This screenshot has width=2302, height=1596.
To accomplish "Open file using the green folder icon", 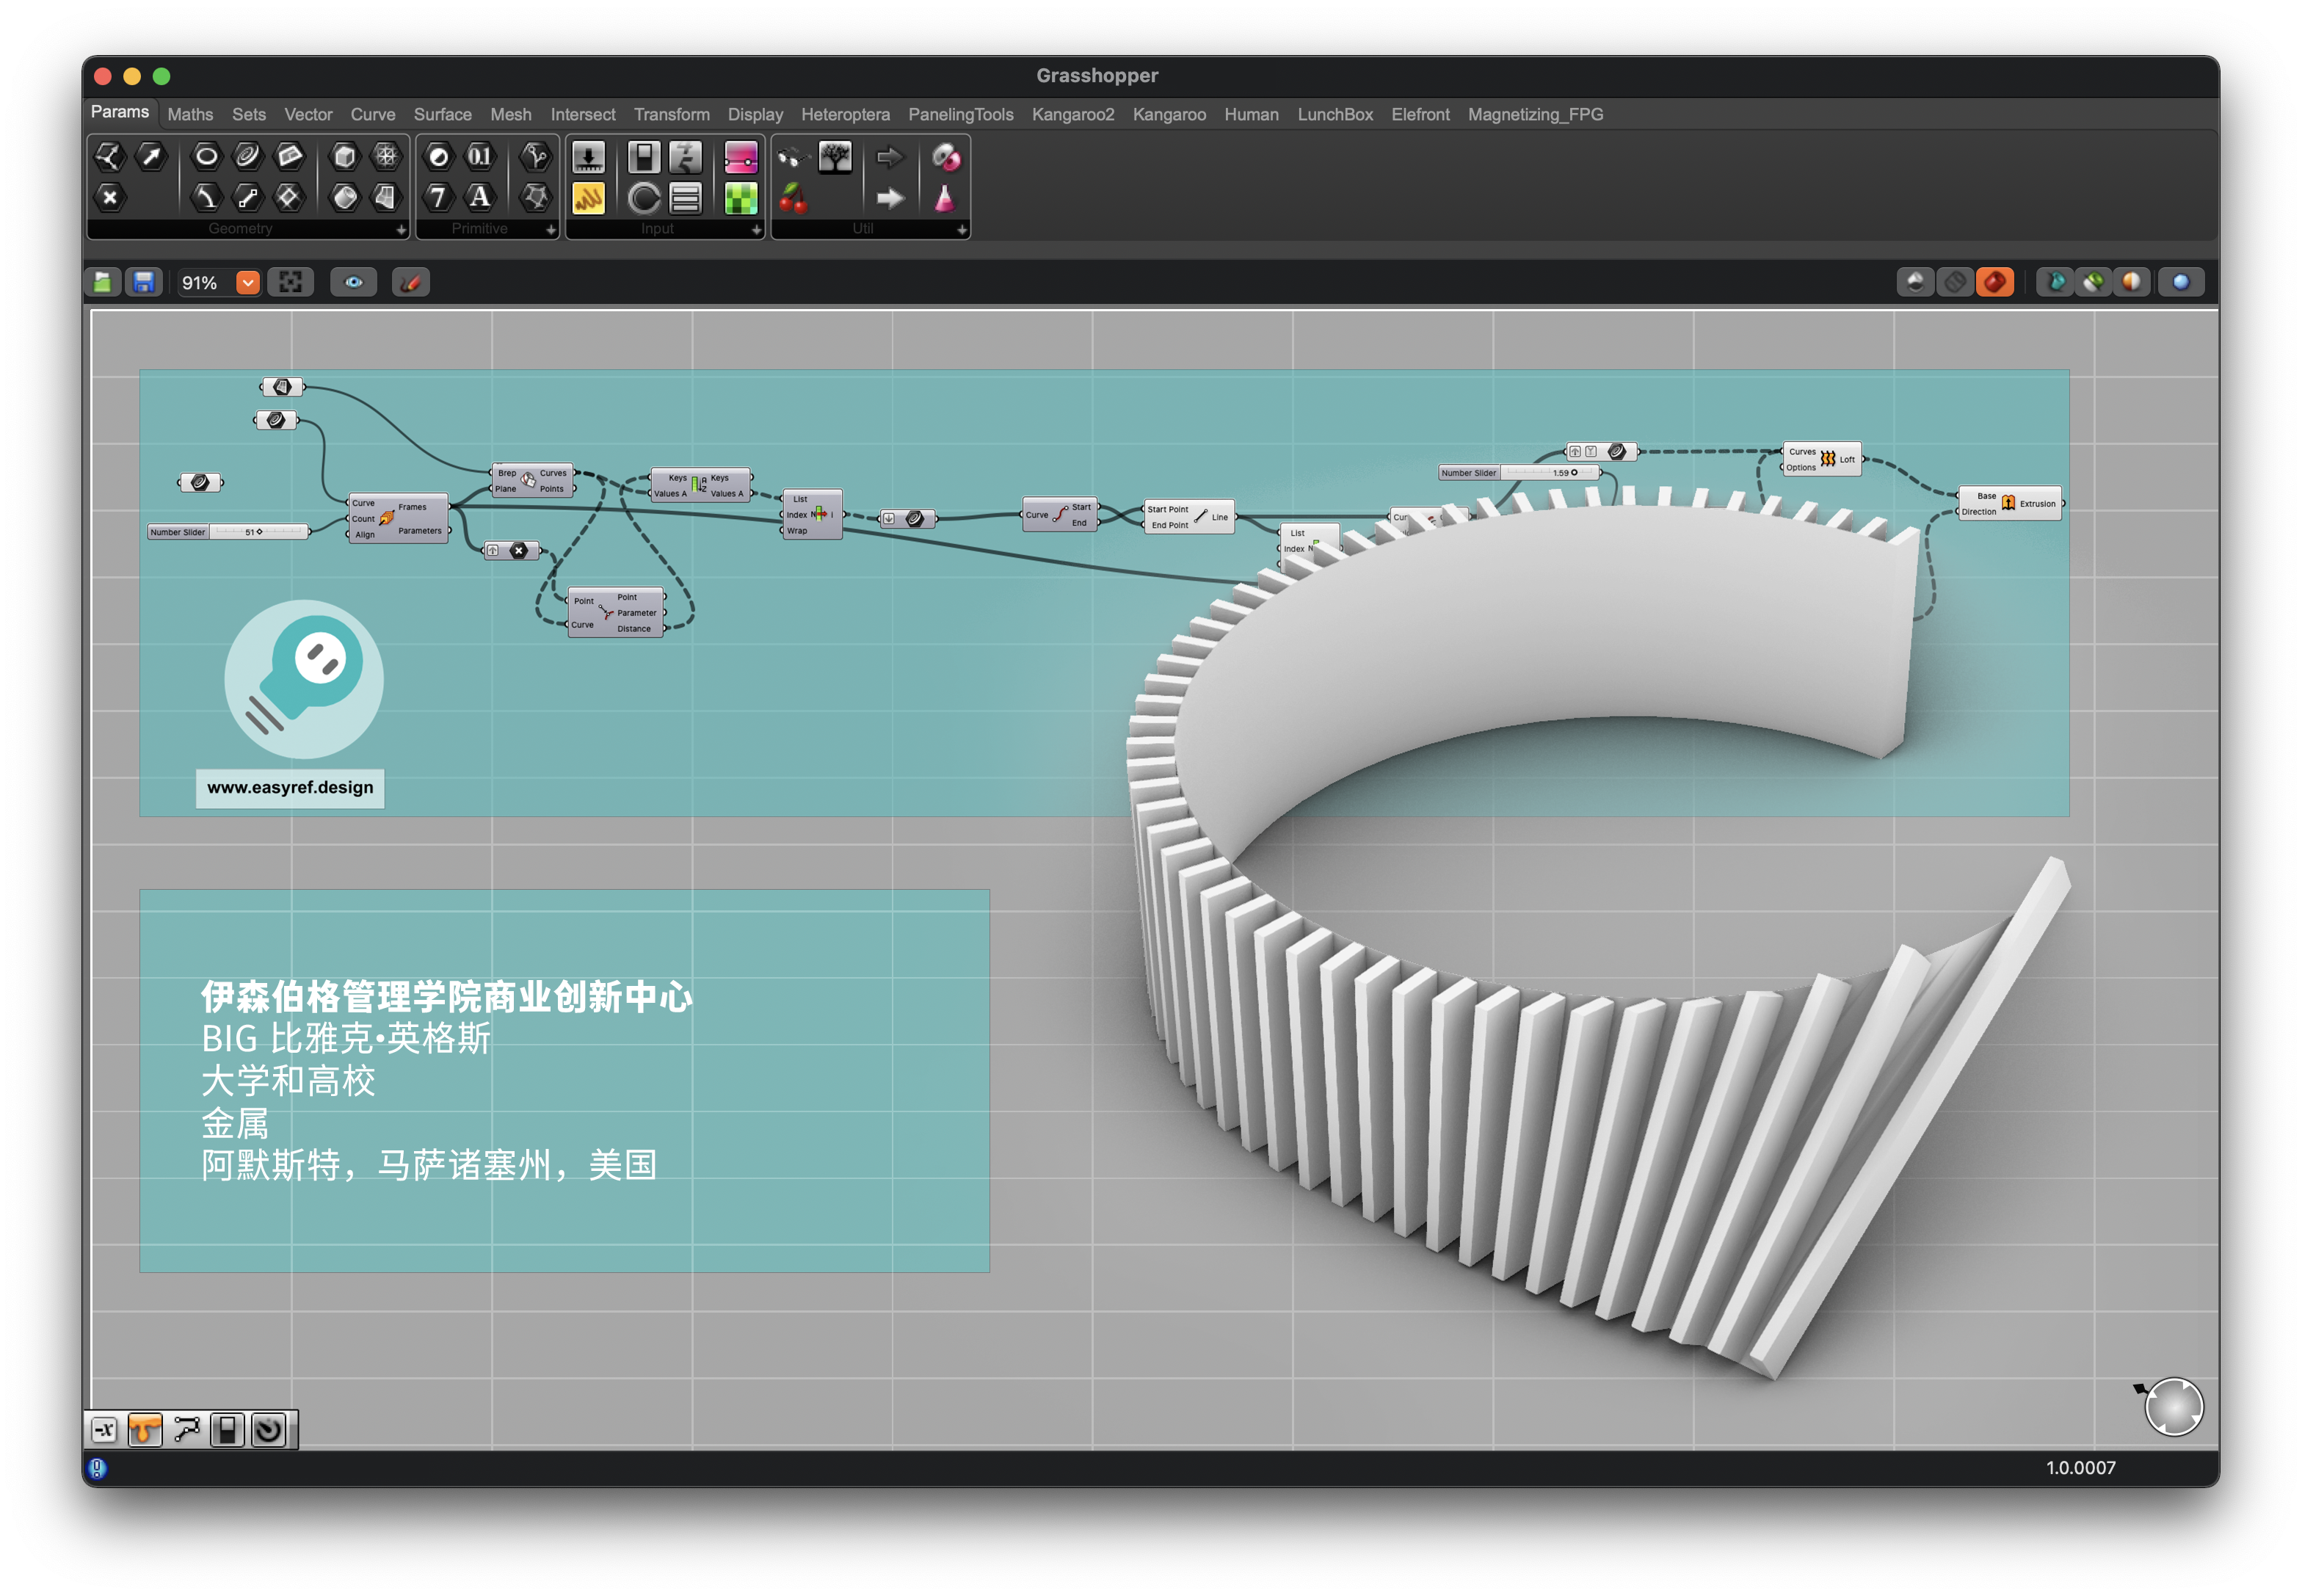I will 103,283.
